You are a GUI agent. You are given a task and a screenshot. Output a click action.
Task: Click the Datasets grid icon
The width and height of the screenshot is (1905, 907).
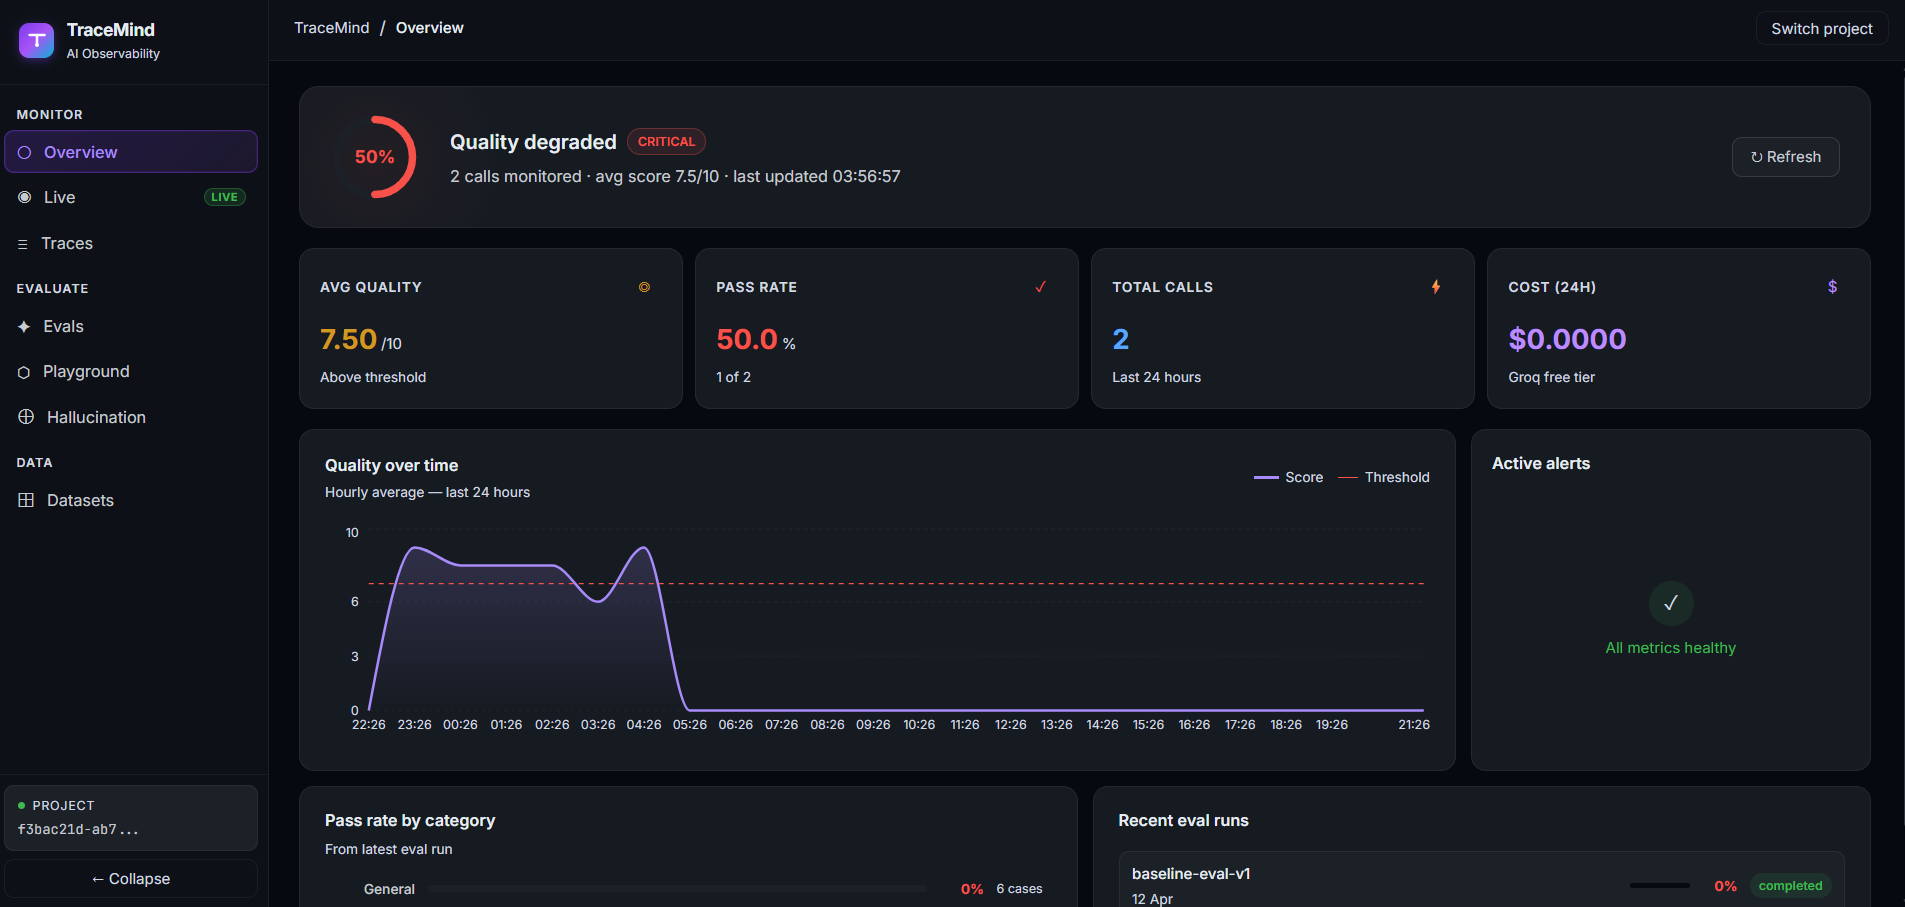[x=26, y=500]
